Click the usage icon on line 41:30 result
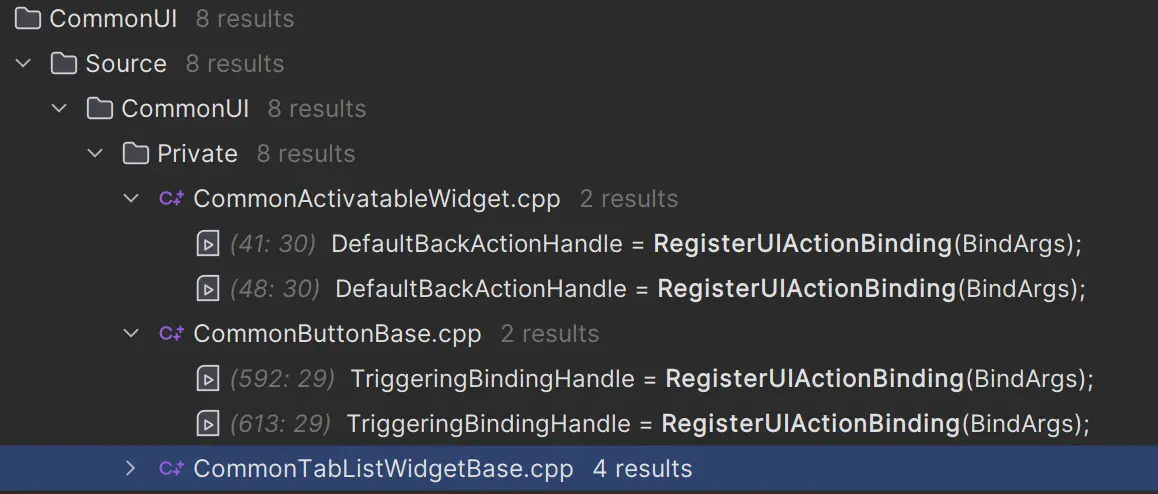Screen dimensions: 1158x494 (x=207, y=244)
